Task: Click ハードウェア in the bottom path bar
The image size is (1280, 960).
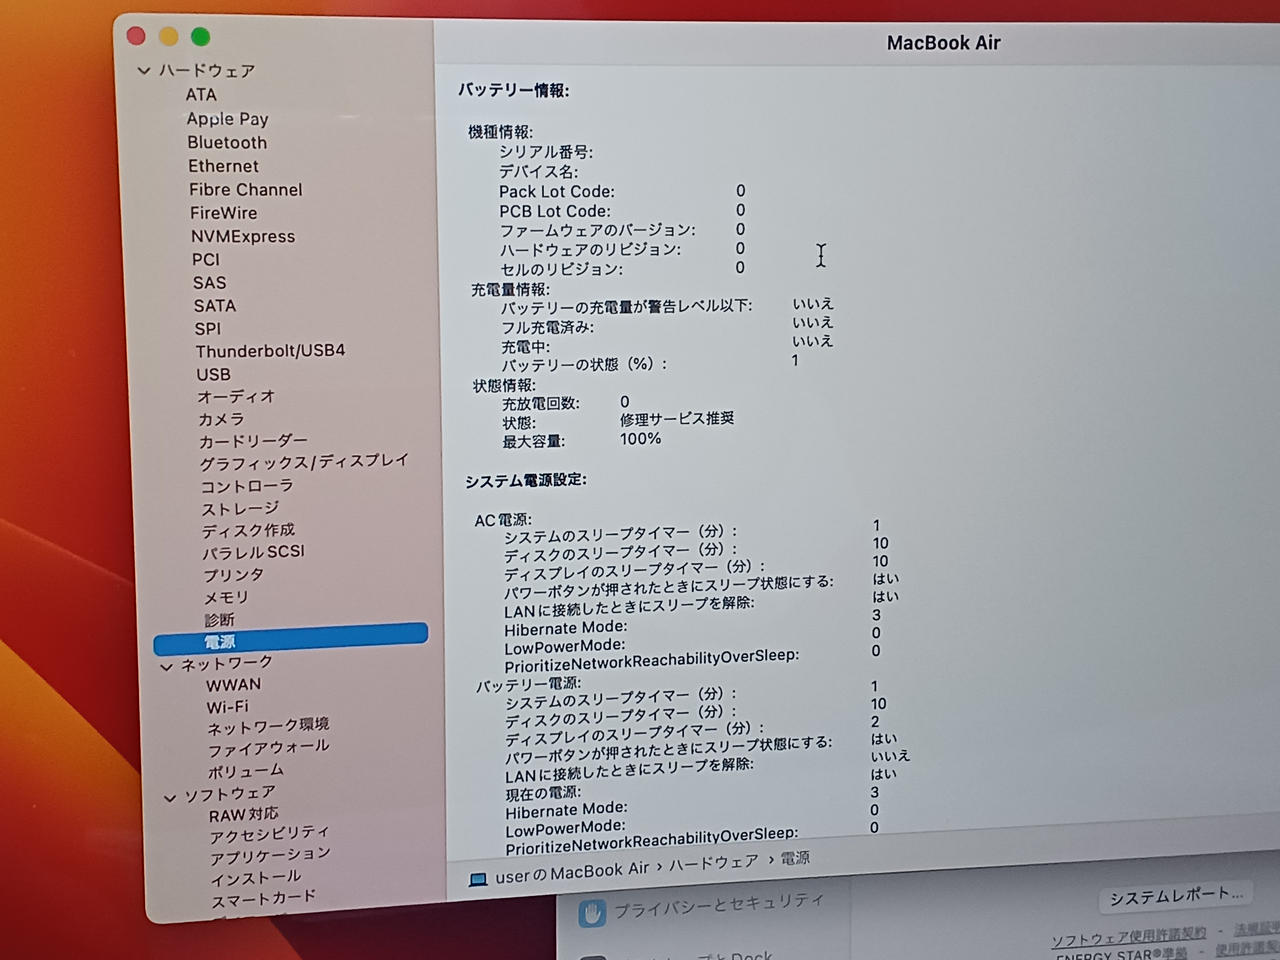Action: pyautogui.click(x=713, y=863)
